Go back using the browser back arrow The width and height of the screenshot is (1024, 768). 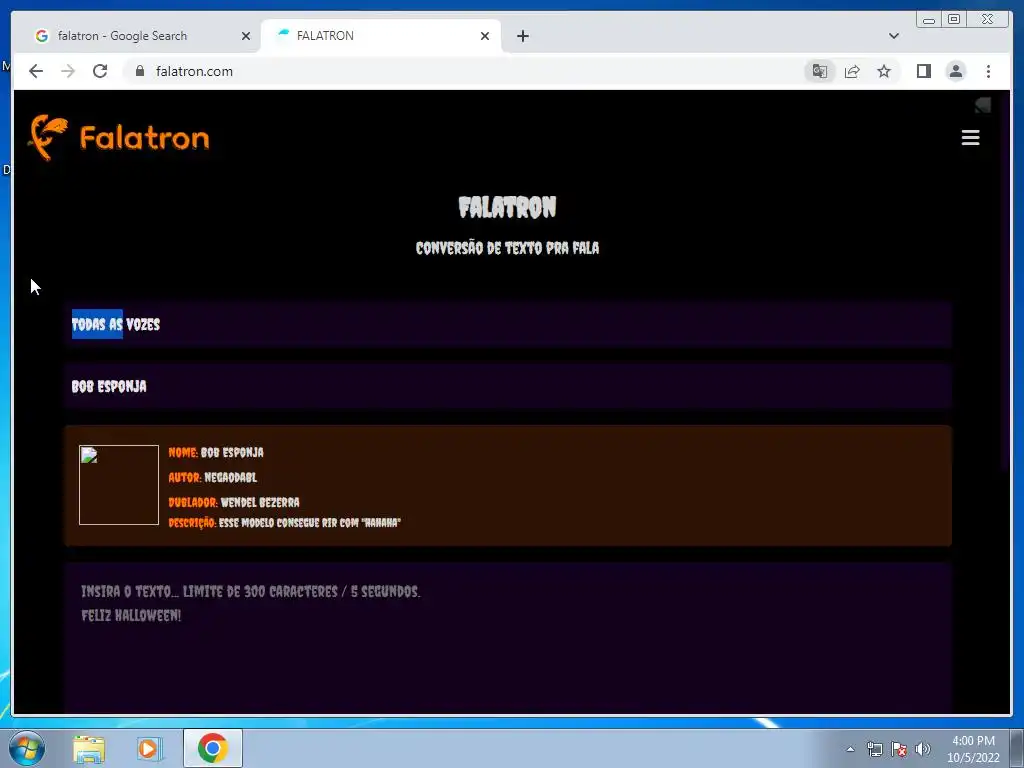click(x=36, y=71)
